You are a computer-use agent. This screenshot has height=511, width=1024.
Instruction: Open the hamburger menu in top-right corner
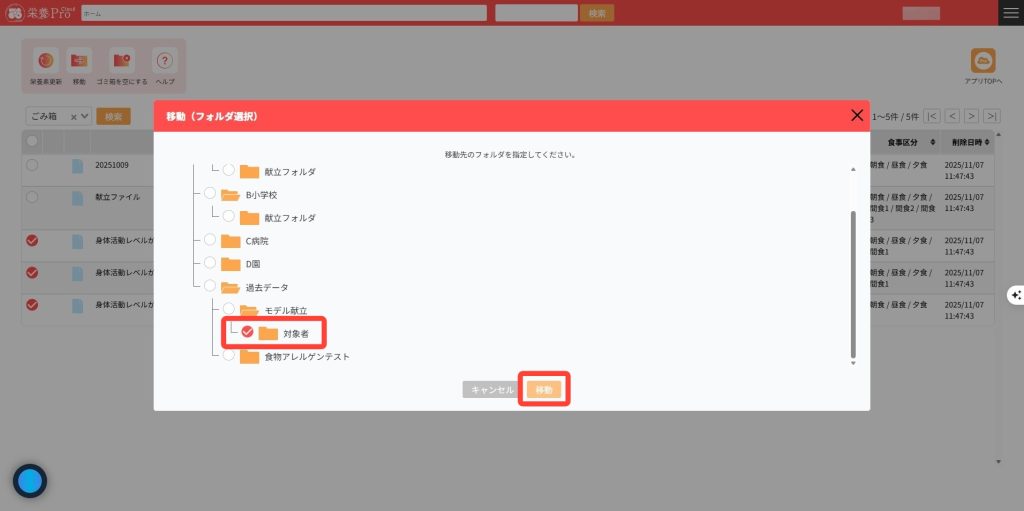(x=1011, y=12)
